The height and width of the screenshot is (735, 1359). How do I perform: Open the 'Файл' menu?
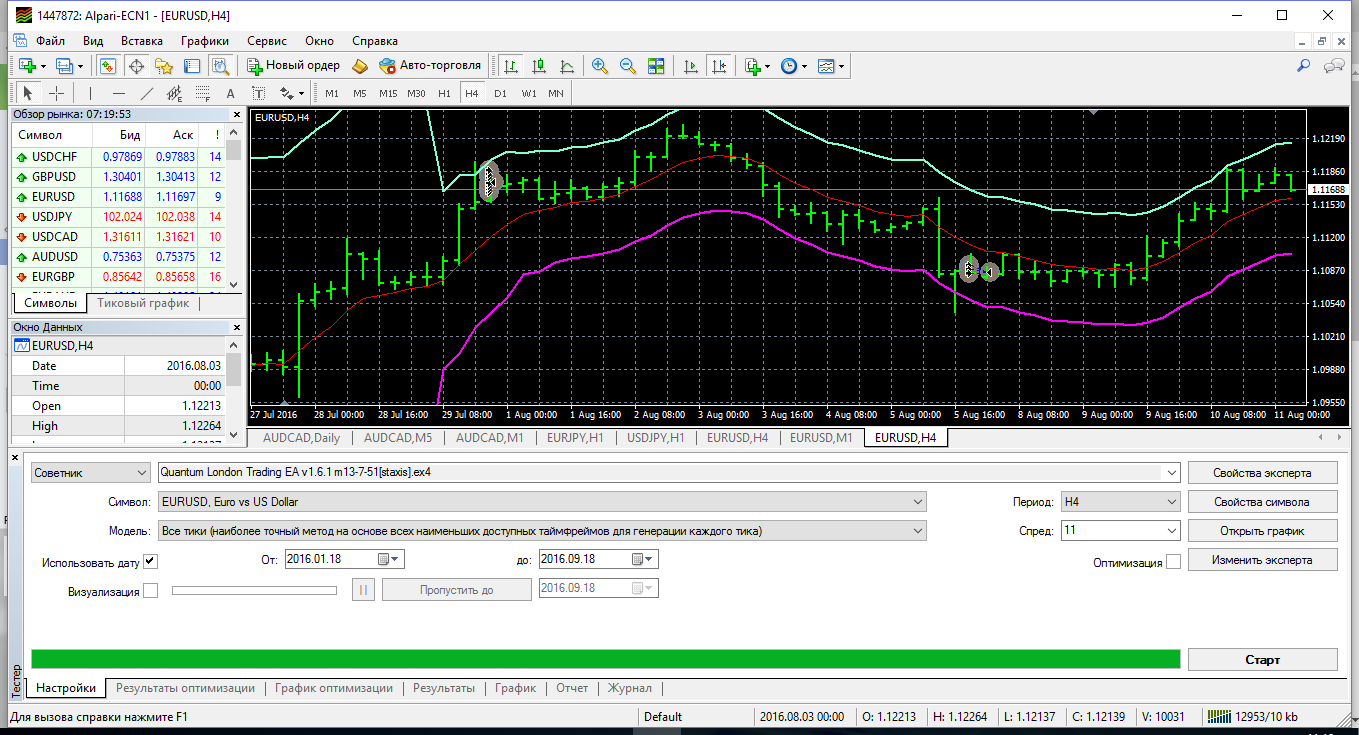click(x=50, y=41)
